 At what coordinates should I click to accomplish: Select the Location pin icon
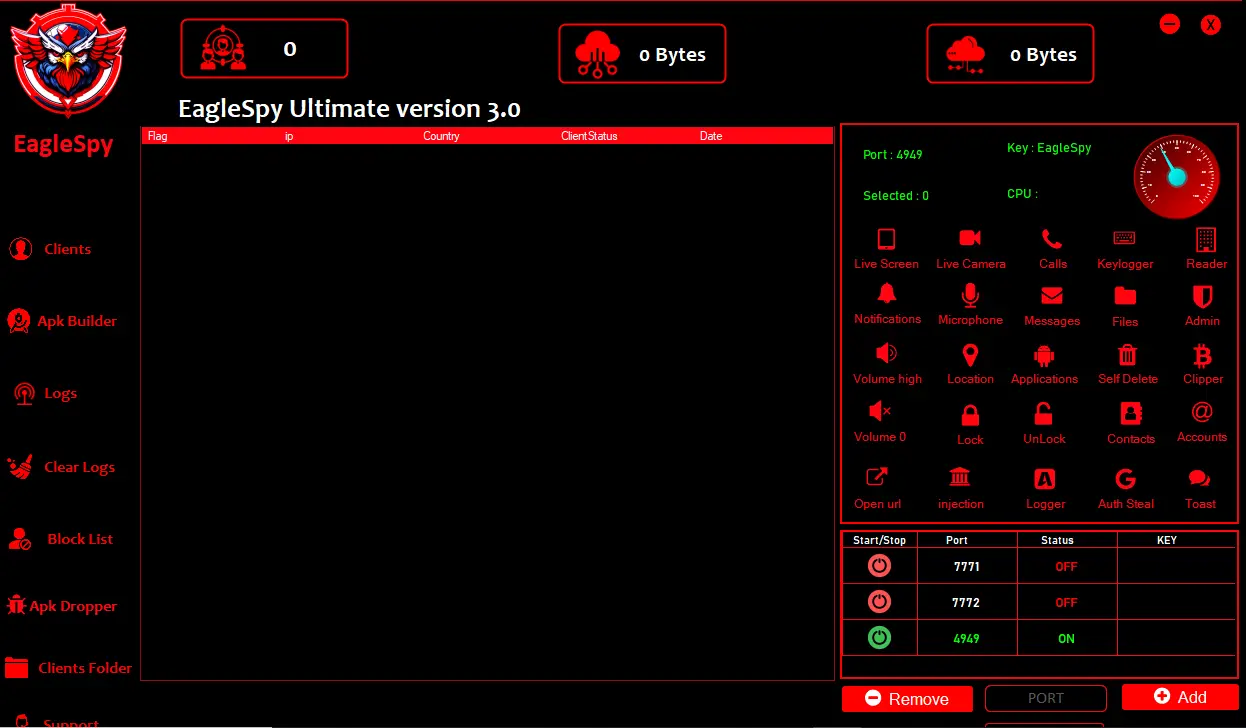(x=970, y=354)
